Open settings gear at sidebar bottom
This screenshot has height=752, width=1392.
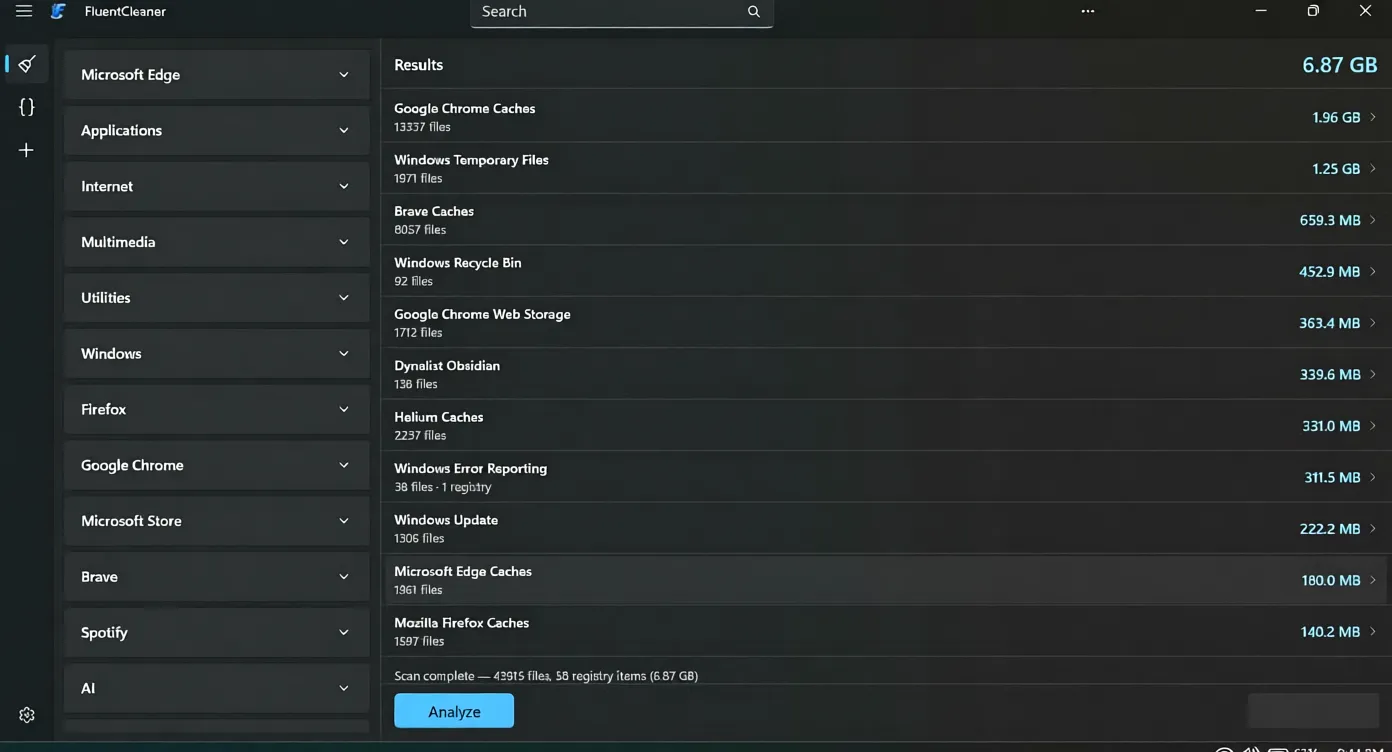27,715
